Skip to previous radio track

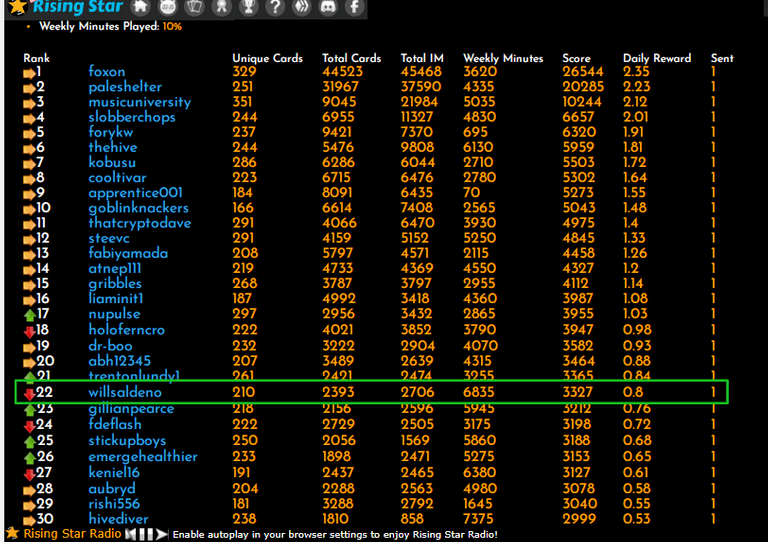130,534
